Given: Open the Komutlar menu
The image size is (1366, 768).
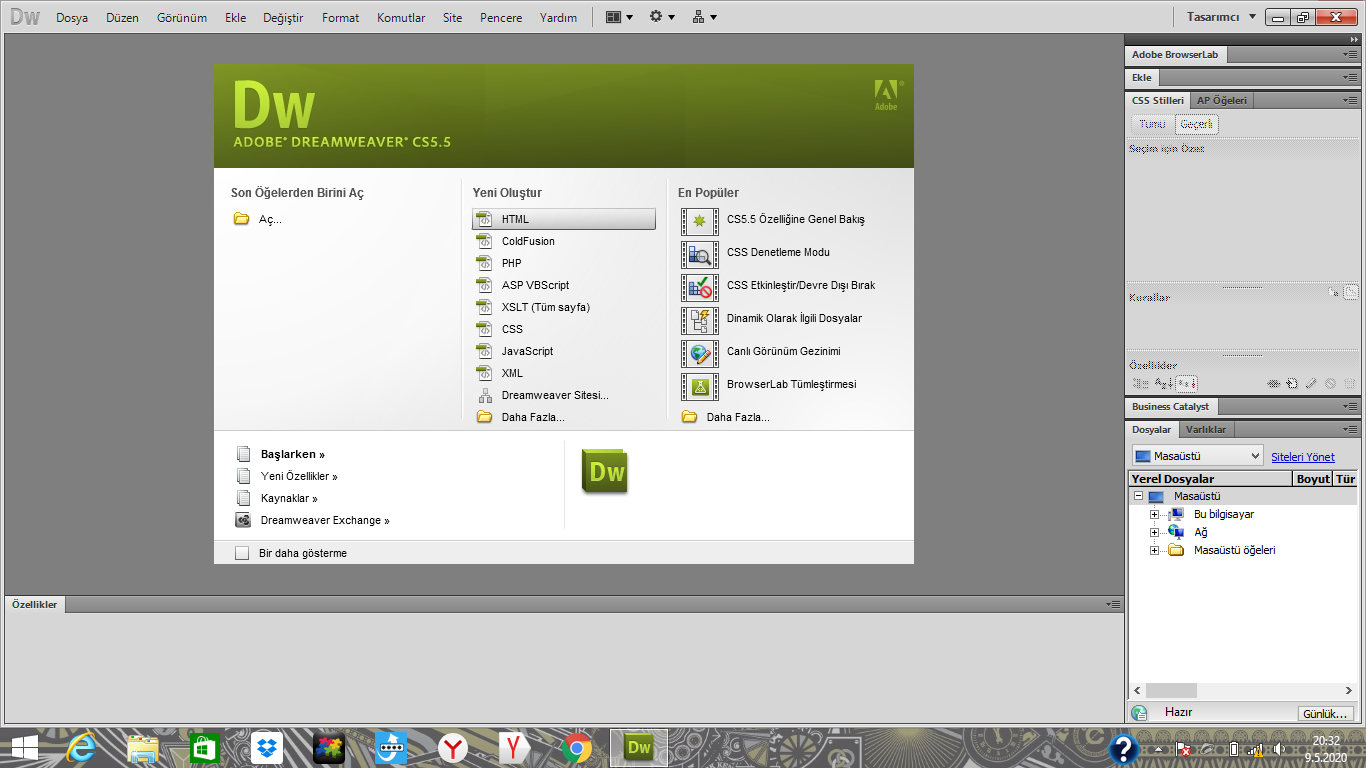Looking at the screenshot, I should pos(401,17).
